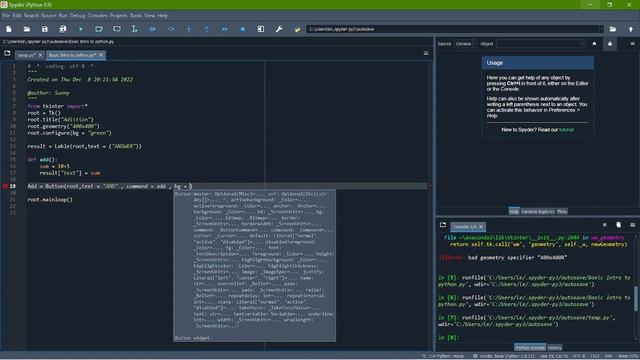
Task: Switch to the Plots tab
Action: [562, 211]
